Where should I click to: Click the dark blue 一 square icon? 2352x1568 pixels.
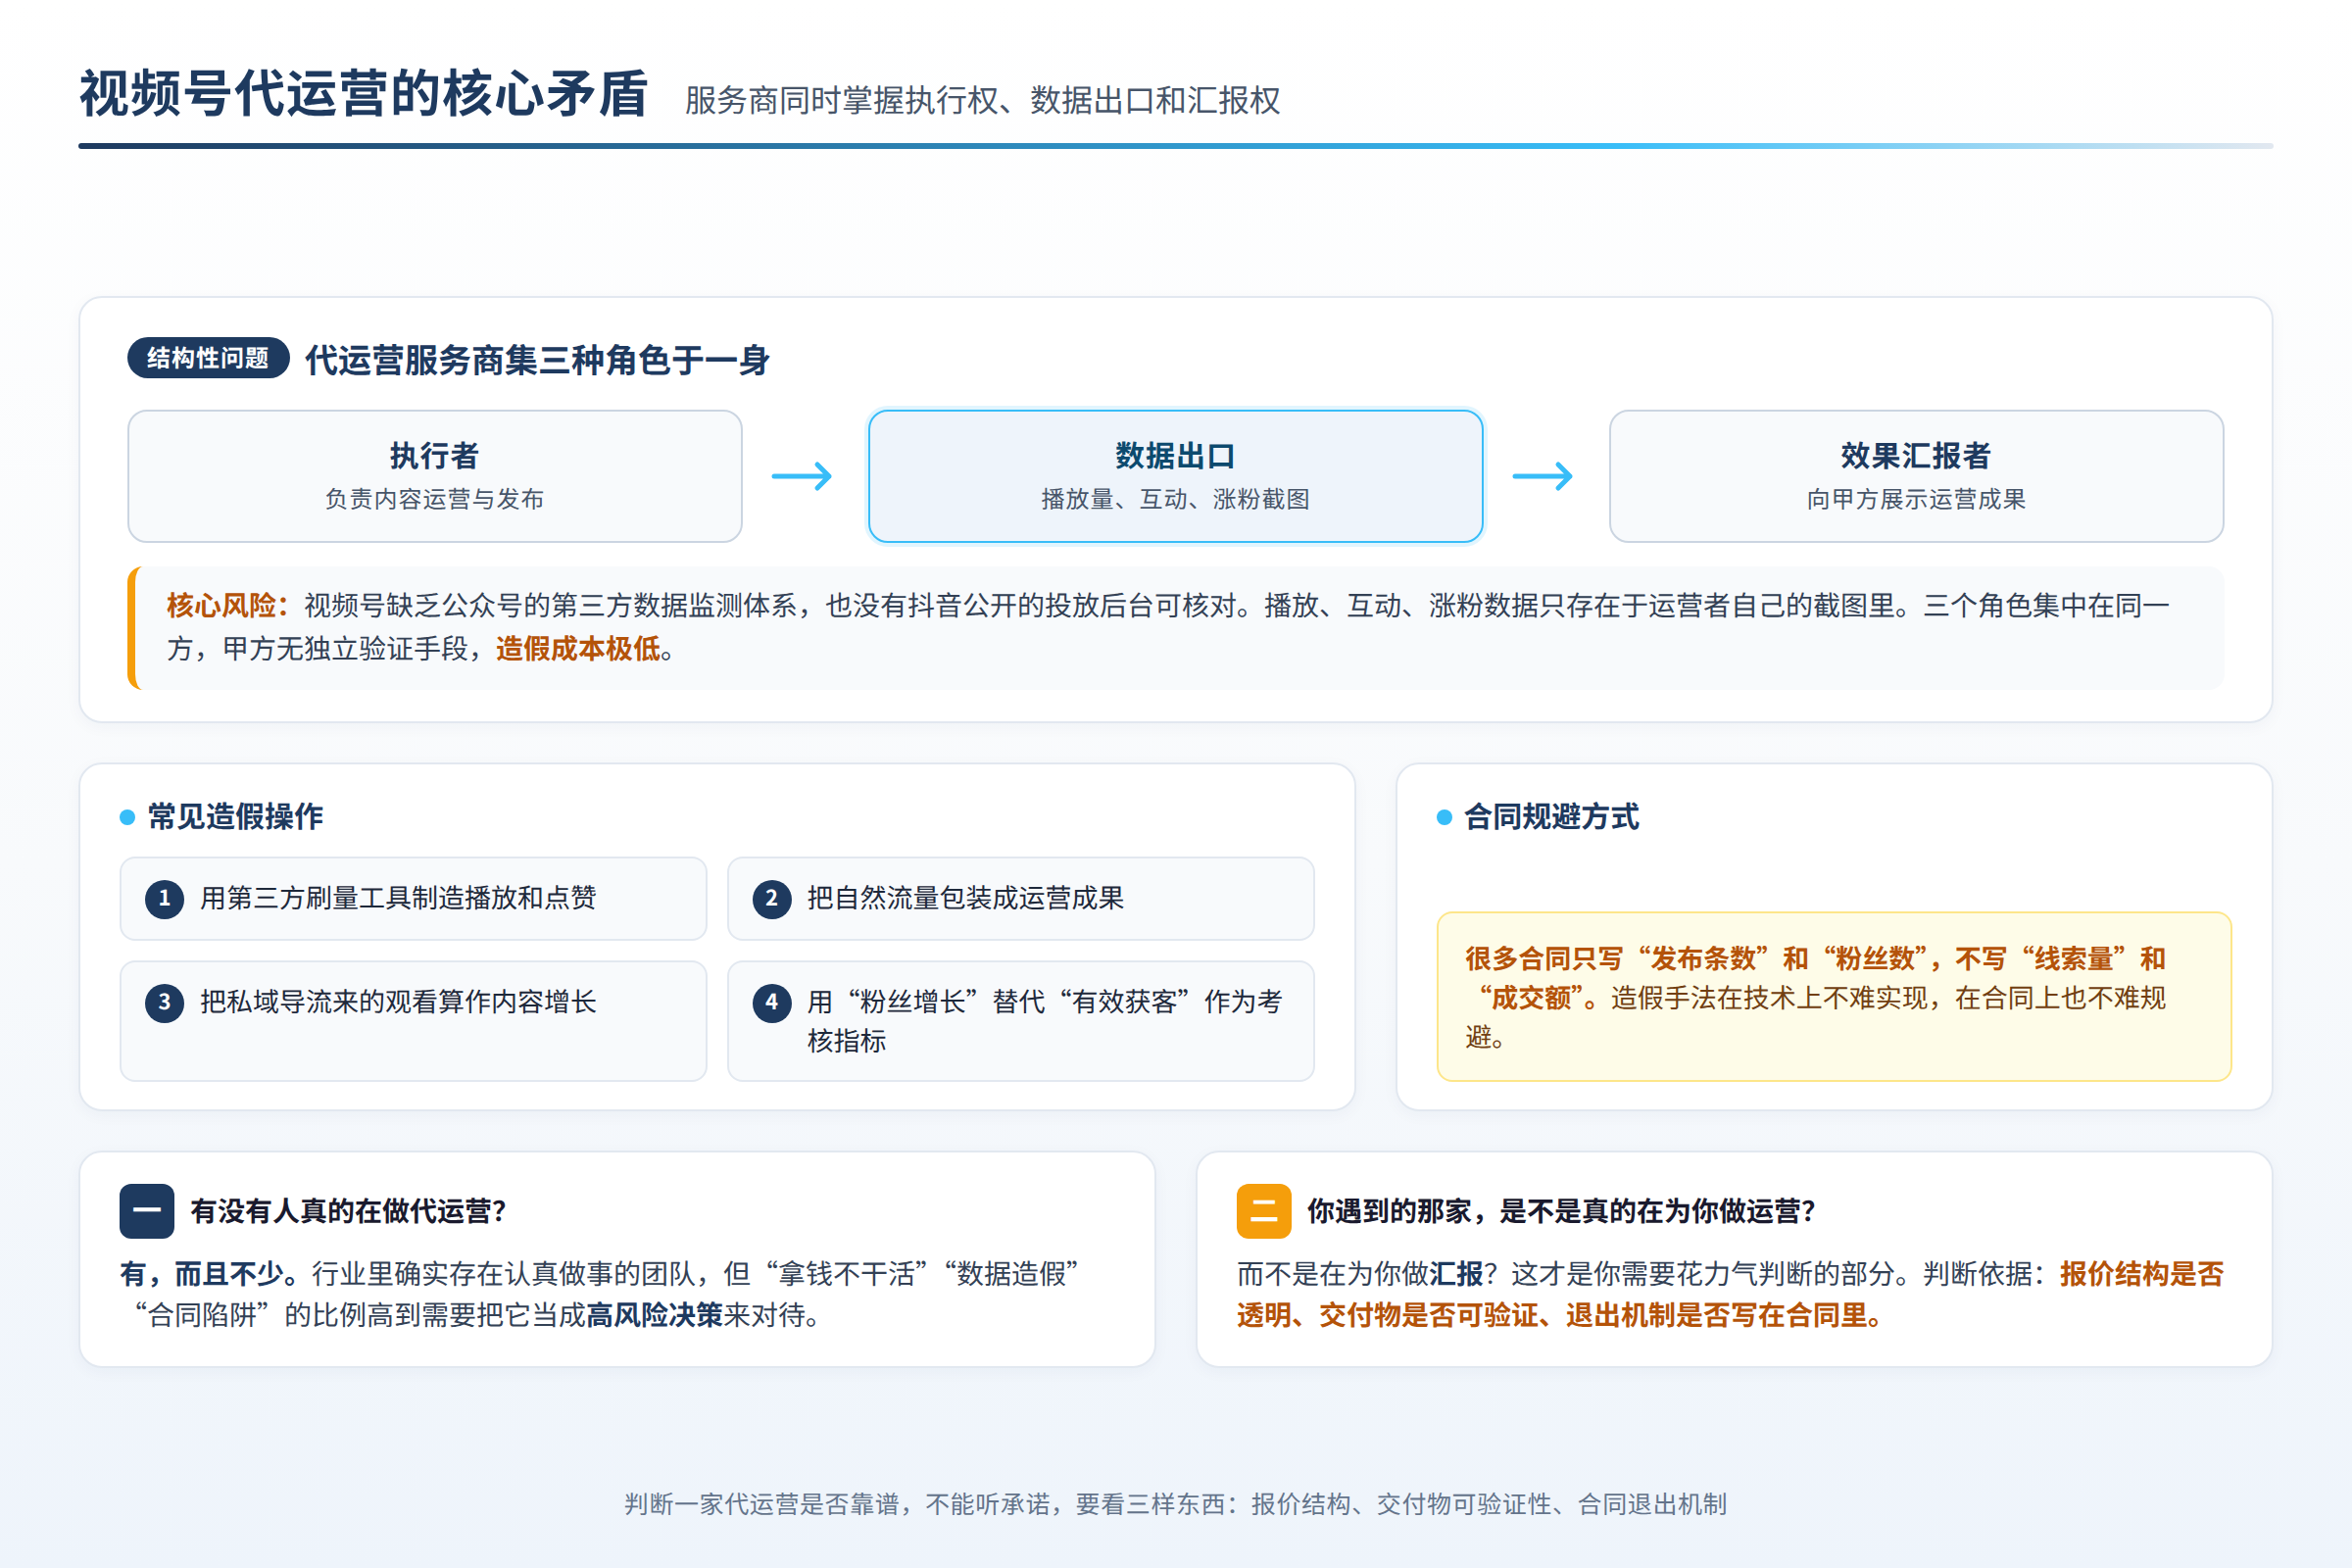point(147,1211)
